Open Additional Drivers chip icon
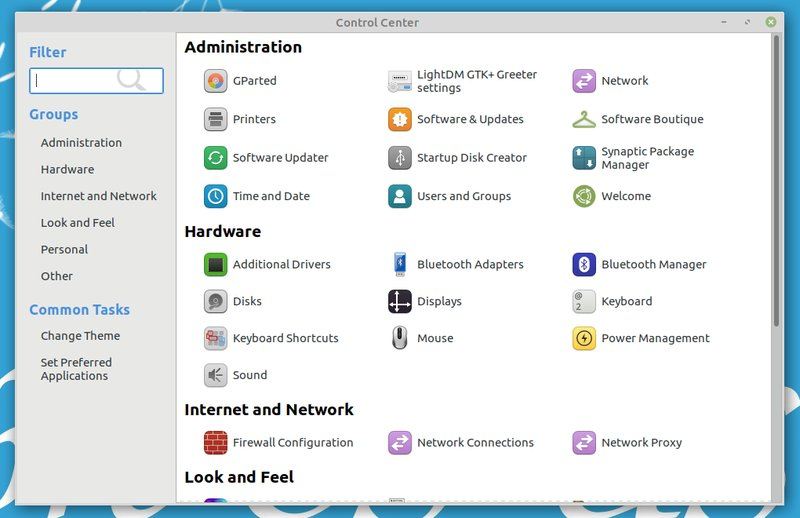This screenshot has height=518, width=800. point(215,264)
